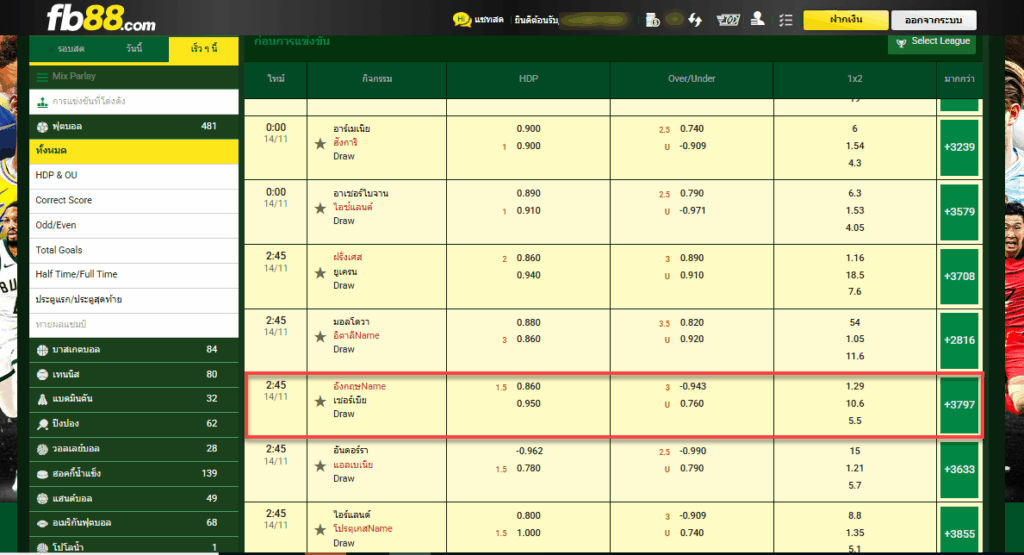Click 1x2 odds 54 for มอลโดวา
This screenshot has height=555, width=1024.
point(855,323)
